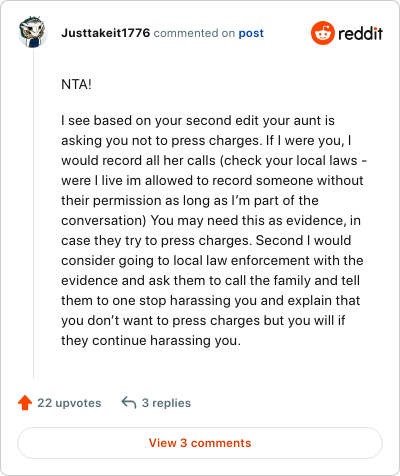Open Justtakeit1776's avatar image
The image size is (400, 476).
coord(33,32)
